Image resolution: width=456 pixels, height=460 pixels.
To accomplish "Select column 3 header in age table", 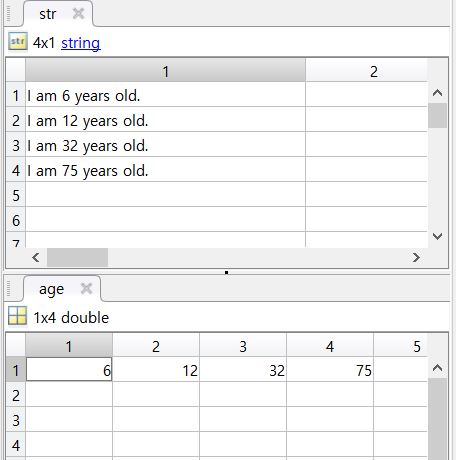I will [243, 345].
